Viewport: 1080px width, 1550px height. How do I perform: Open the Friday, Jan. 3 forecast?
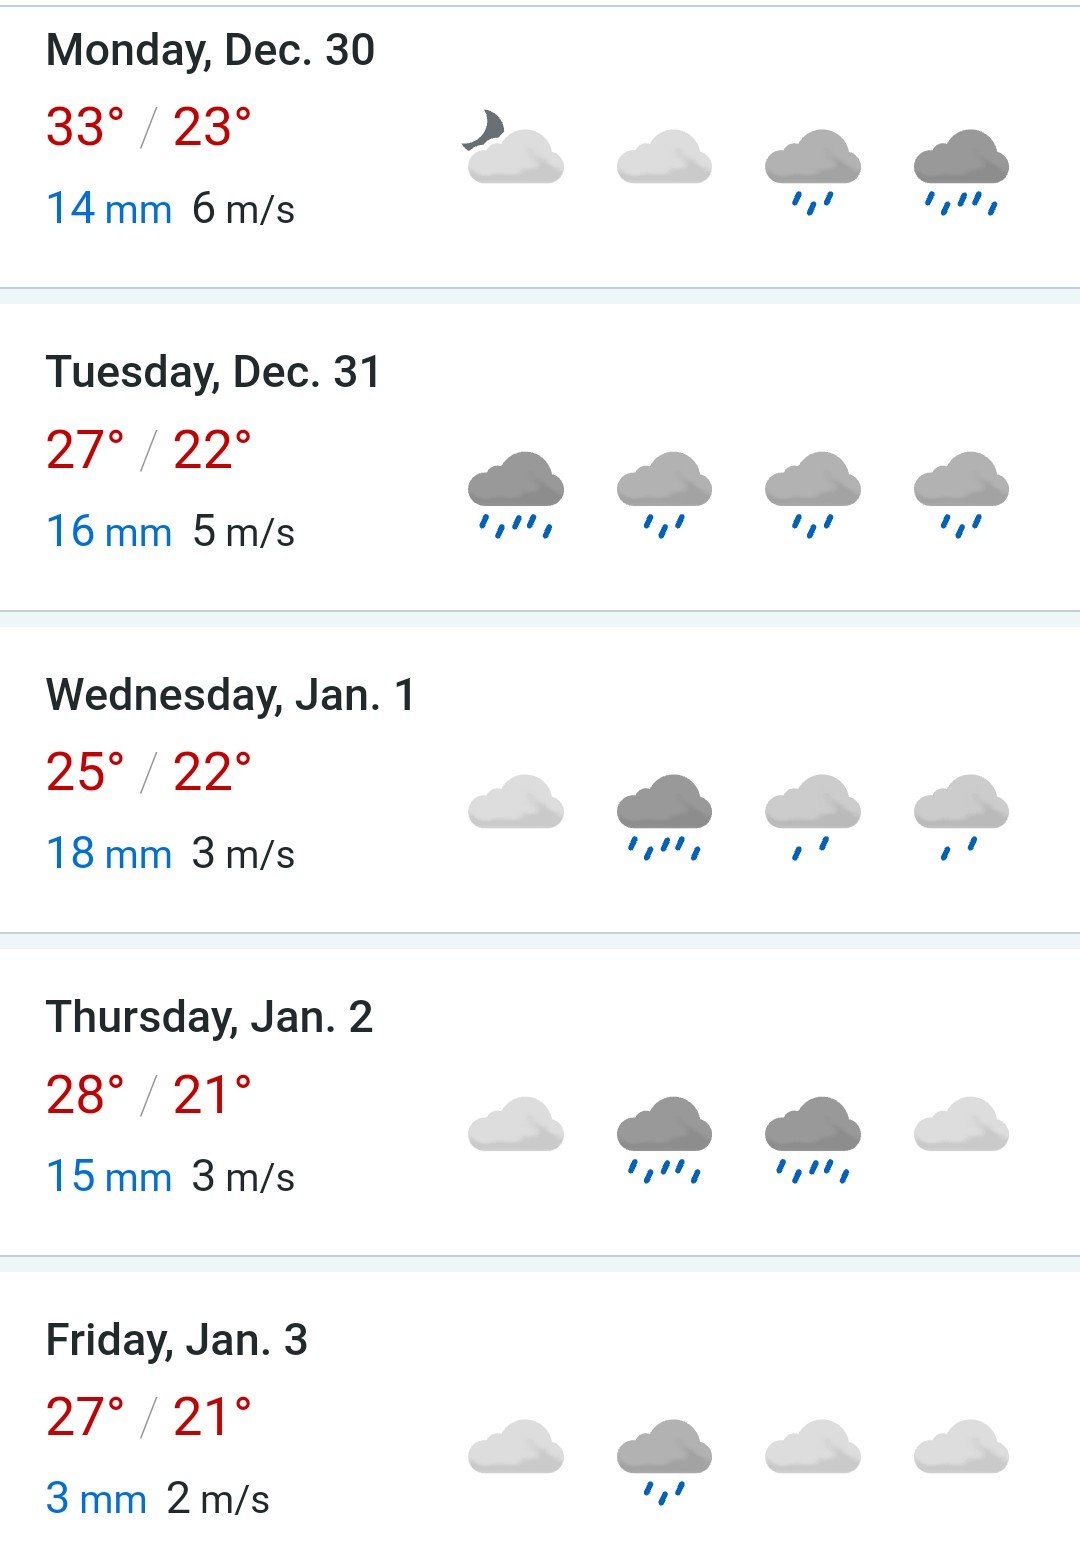pyautogui.click(x=540, y=1411)
